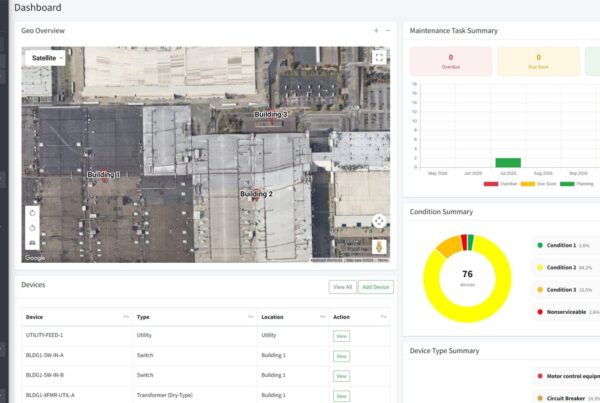The width and height of the screenshot is (600, 403).
Task: Select the UTILITY-FEED-1 device name
Action: coord(44,335)
